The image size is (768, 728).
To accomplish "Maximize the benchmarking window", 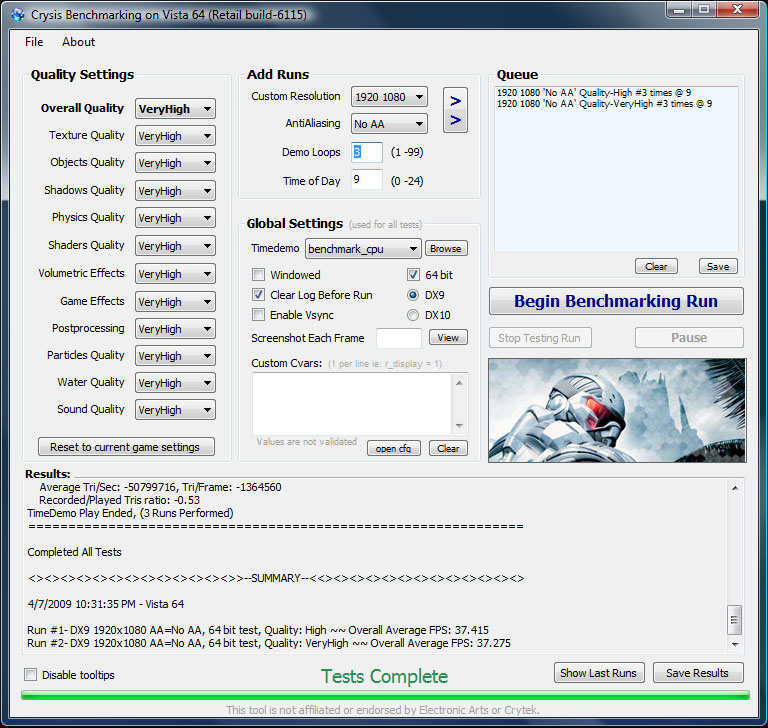I will pos(704,10).
